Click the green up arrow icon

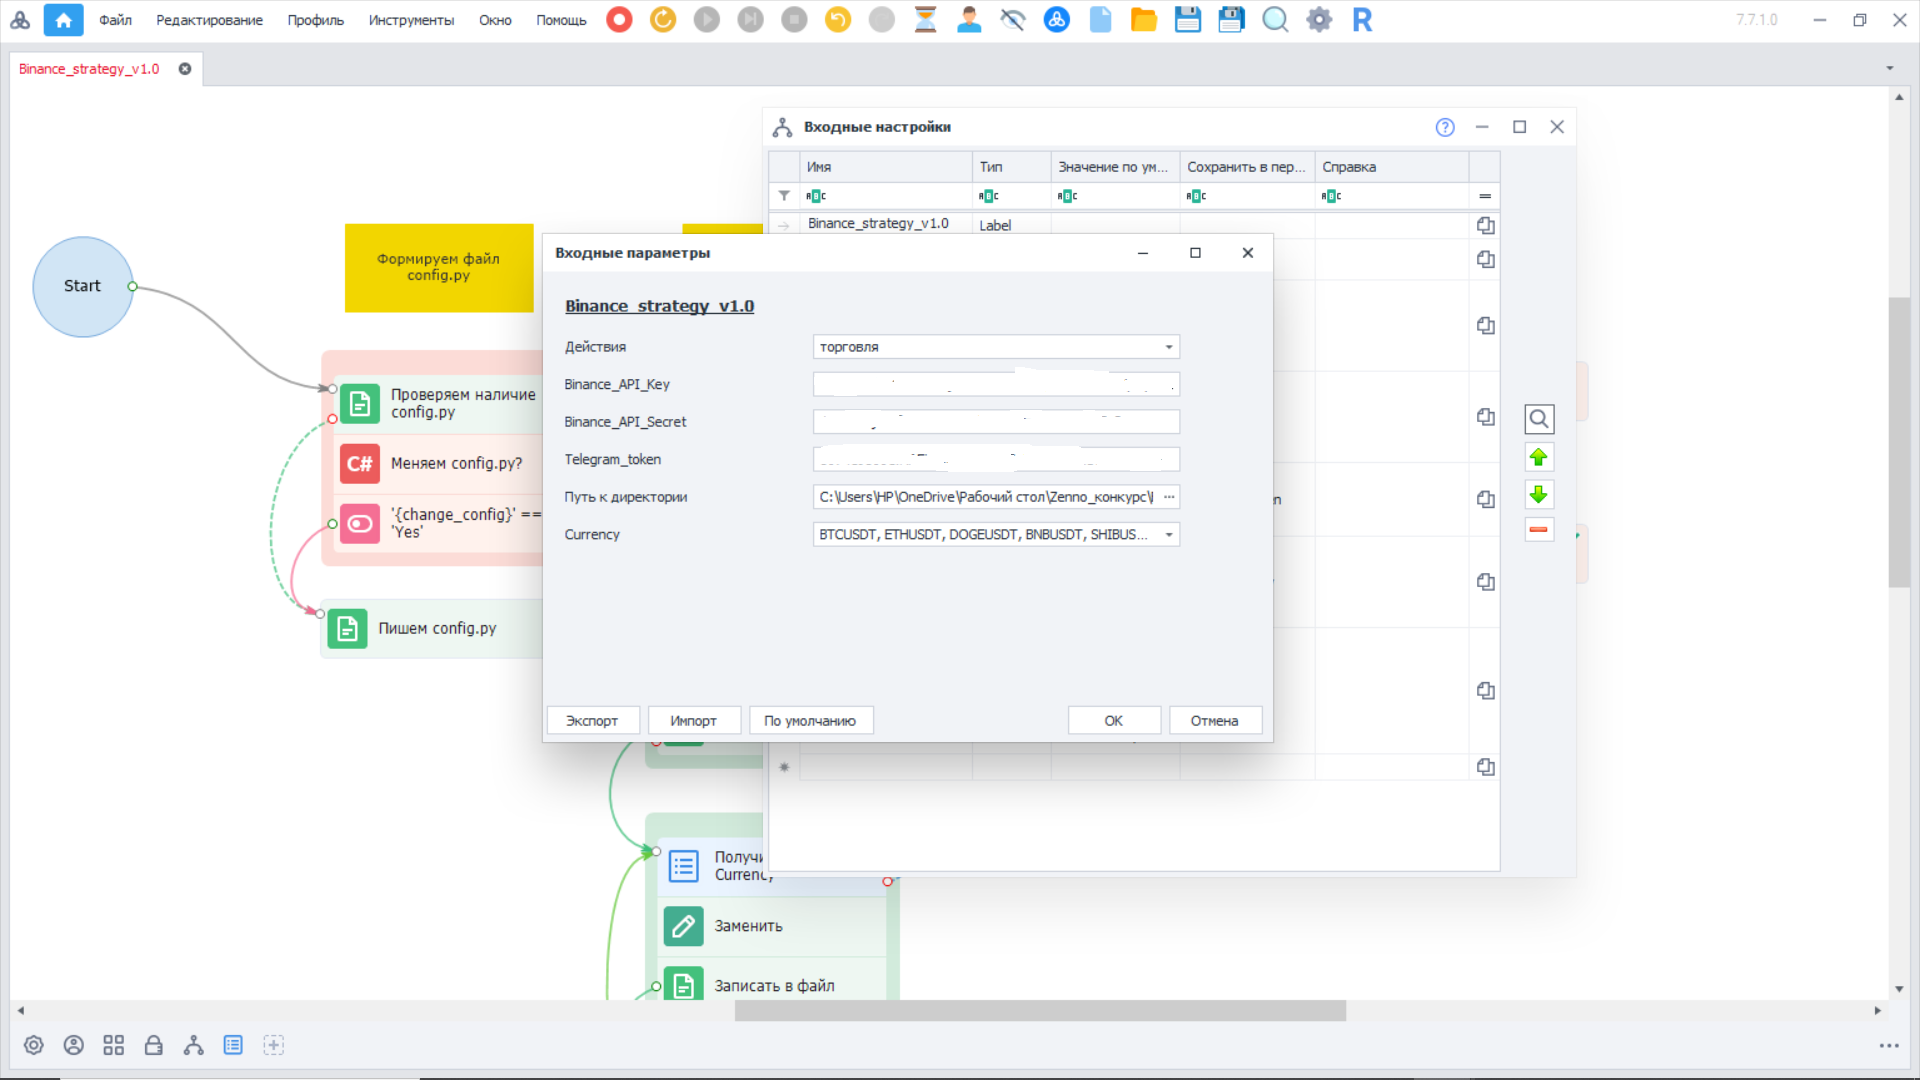[1538, 458]
